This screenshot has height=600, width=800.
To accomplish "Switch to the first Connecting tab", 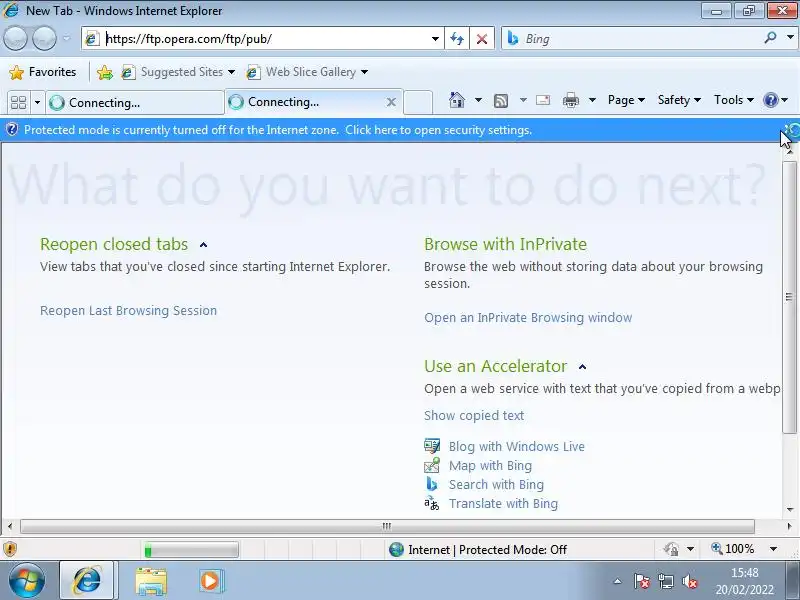I will pyautogui.click(x=135, y=103).
